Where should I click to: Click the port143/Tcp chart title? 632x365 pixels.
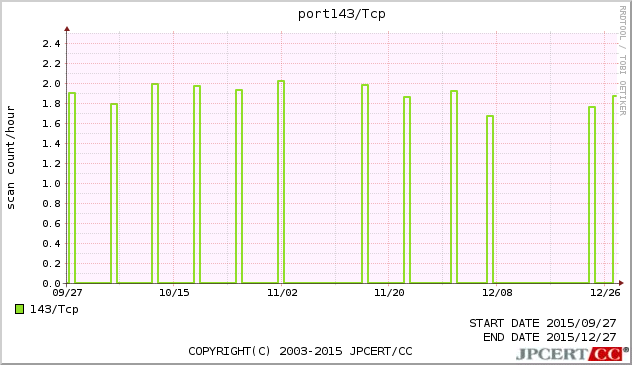point(342,14)
